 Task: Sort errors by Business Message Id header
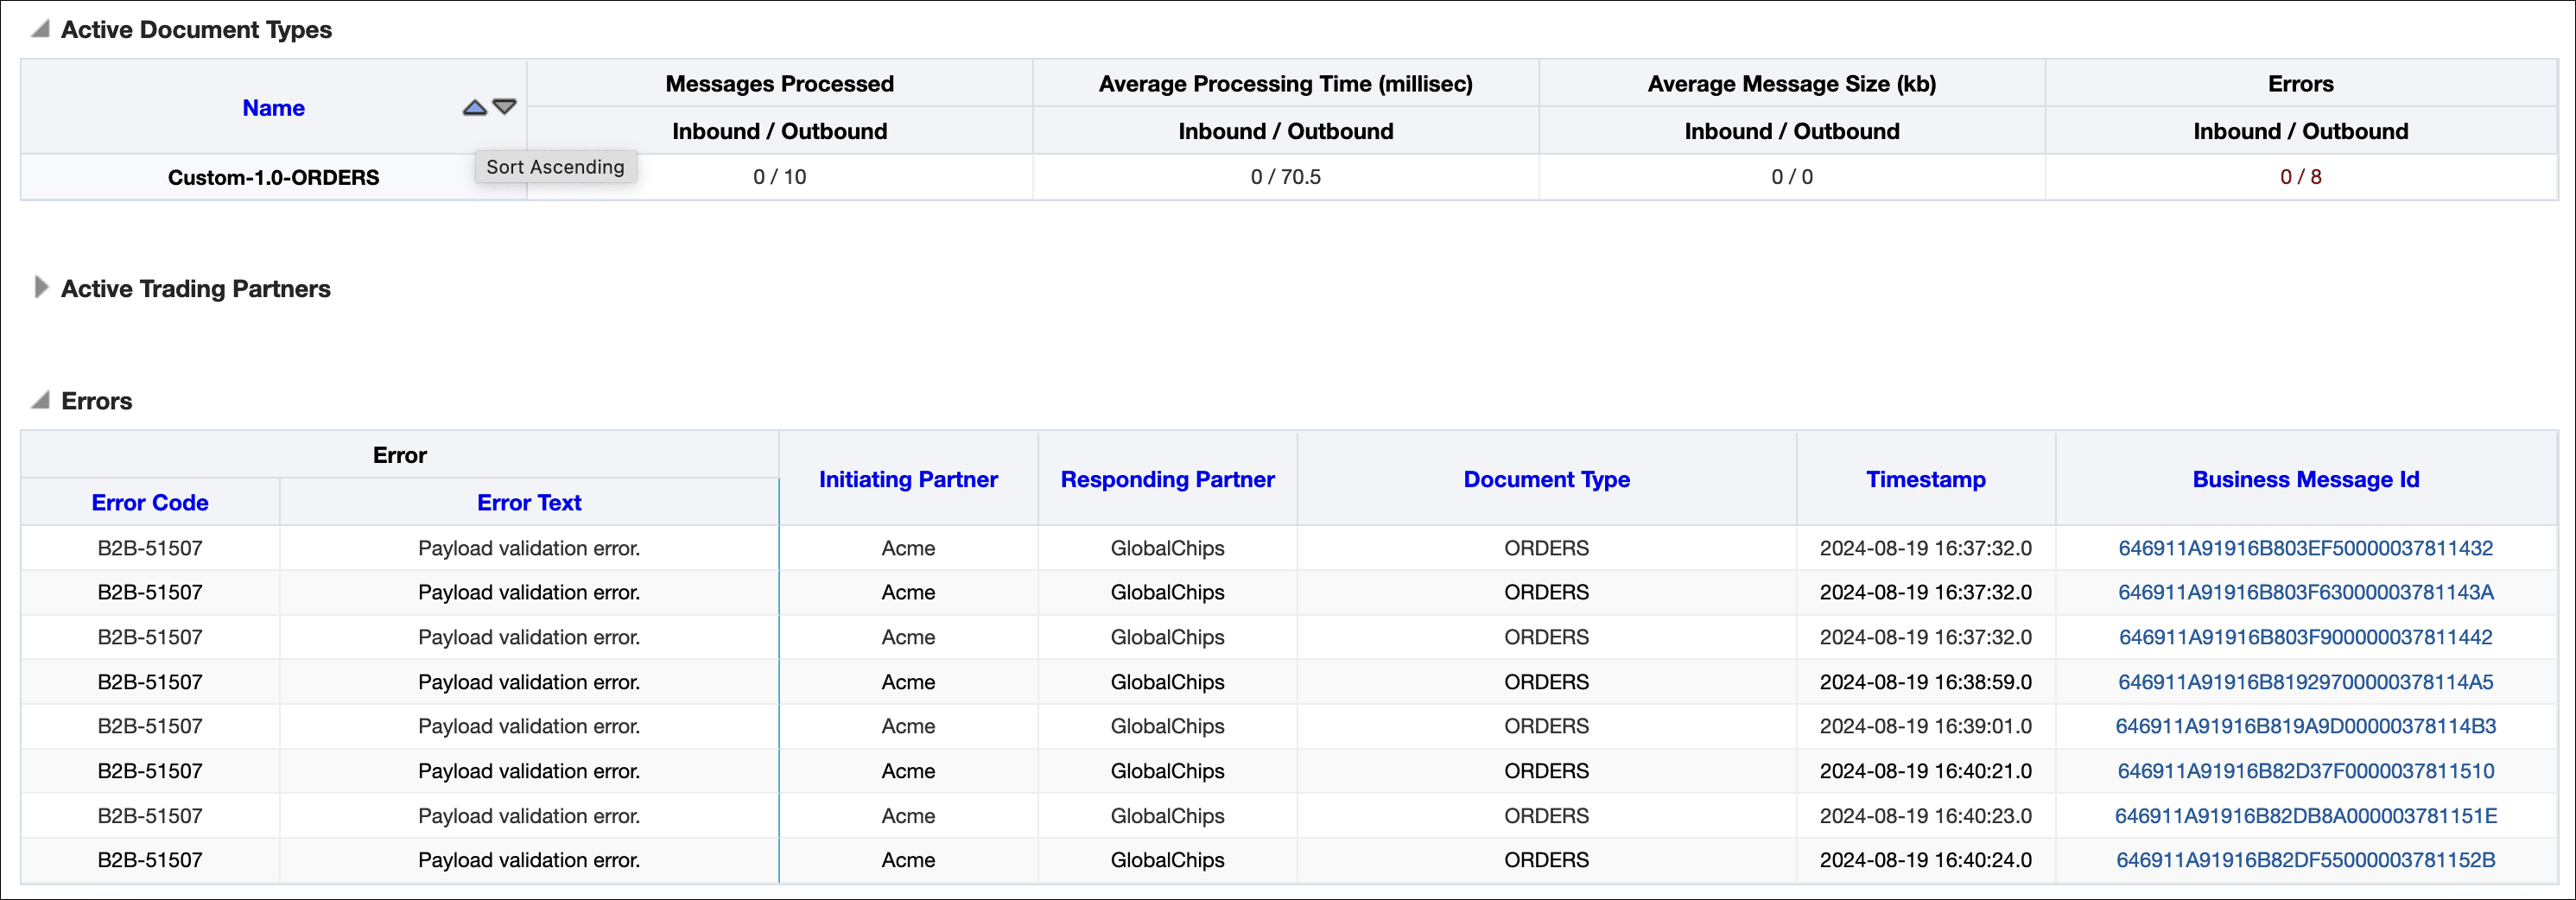pos(2305,479)
